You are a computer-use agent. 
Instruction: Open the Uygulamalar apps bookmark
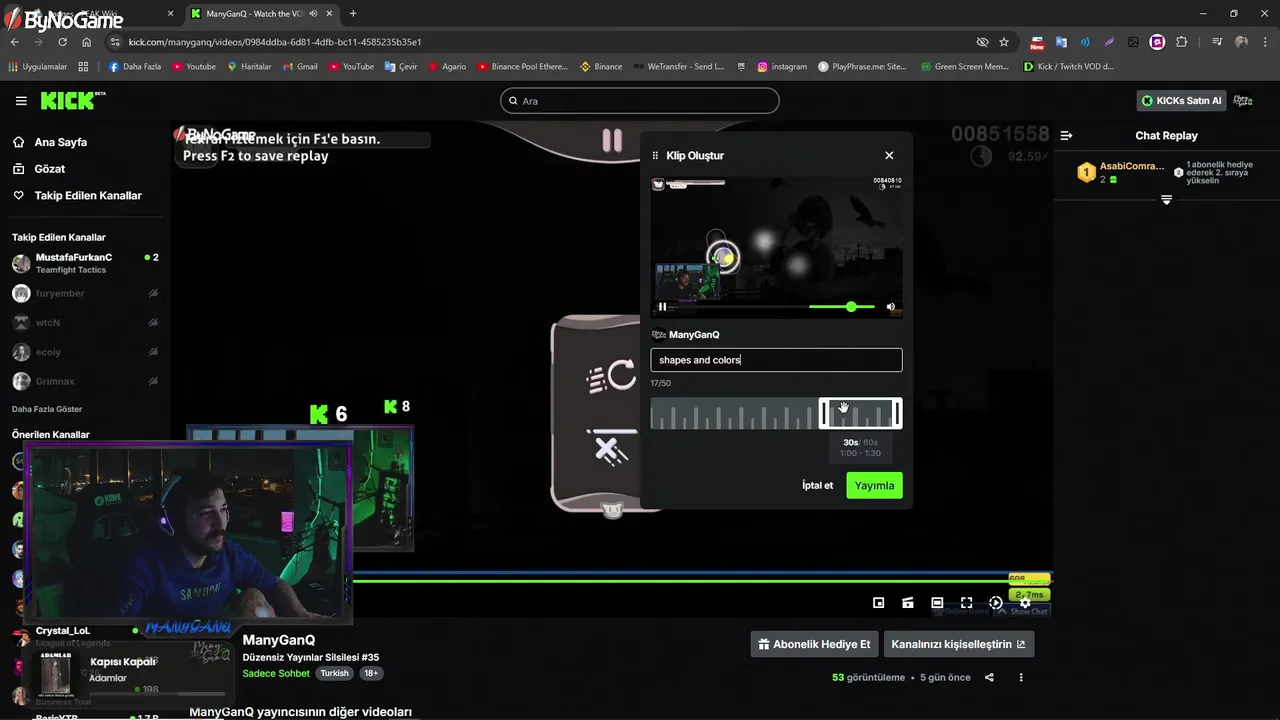(x=38, y=67)
